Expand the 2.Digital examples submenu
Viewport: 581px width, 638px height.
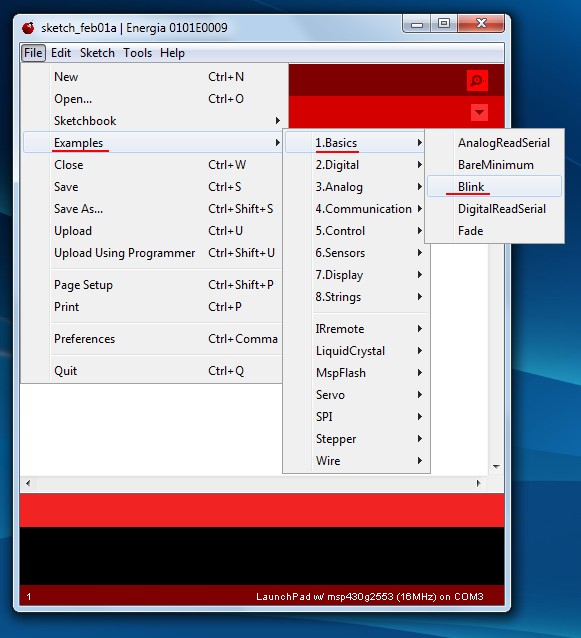click(x=355, y=164)
